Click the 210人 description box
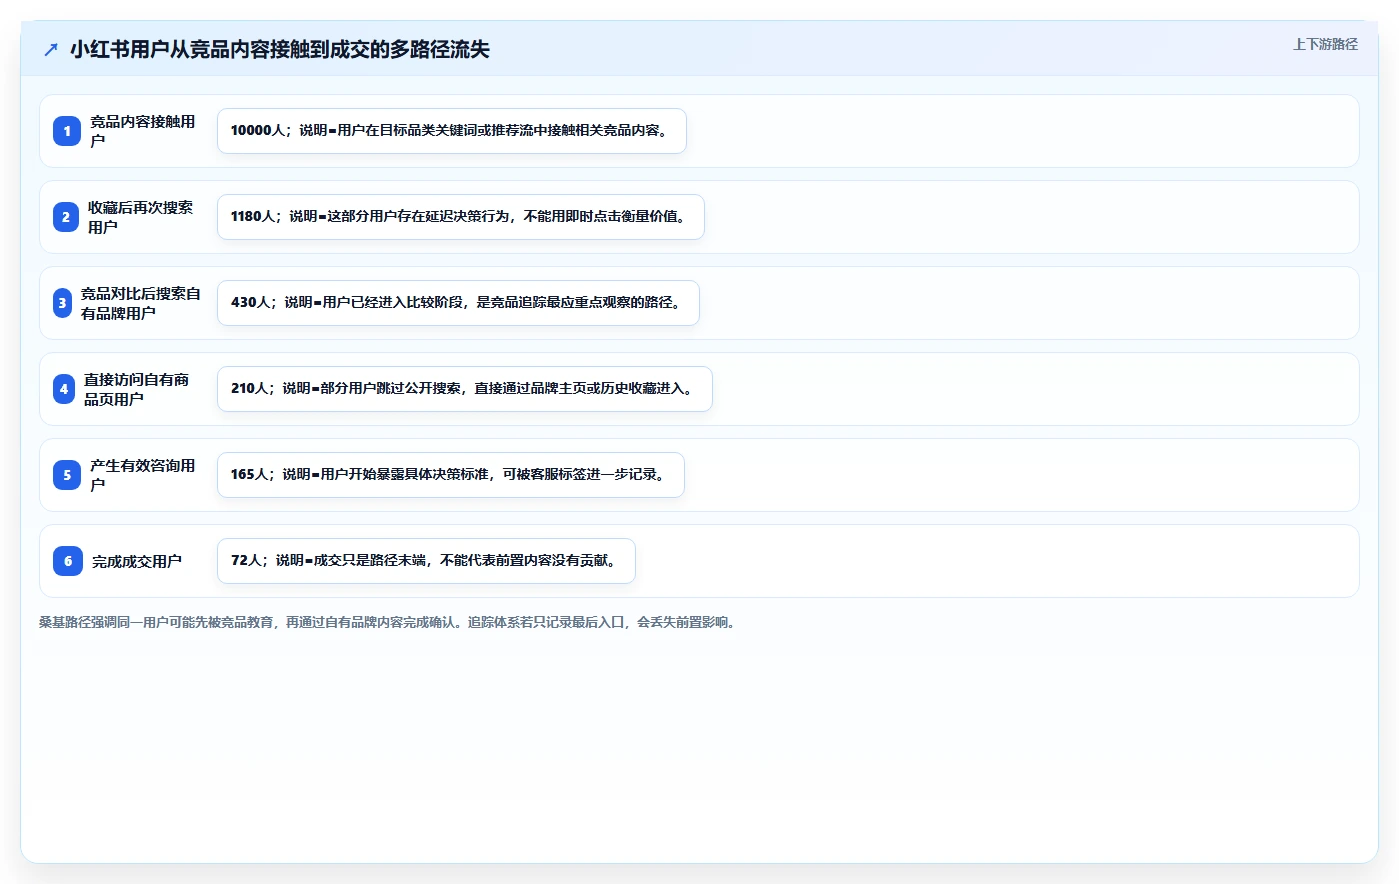The height and width of the screenshot is (884, 1399). (x=465, y=389)
